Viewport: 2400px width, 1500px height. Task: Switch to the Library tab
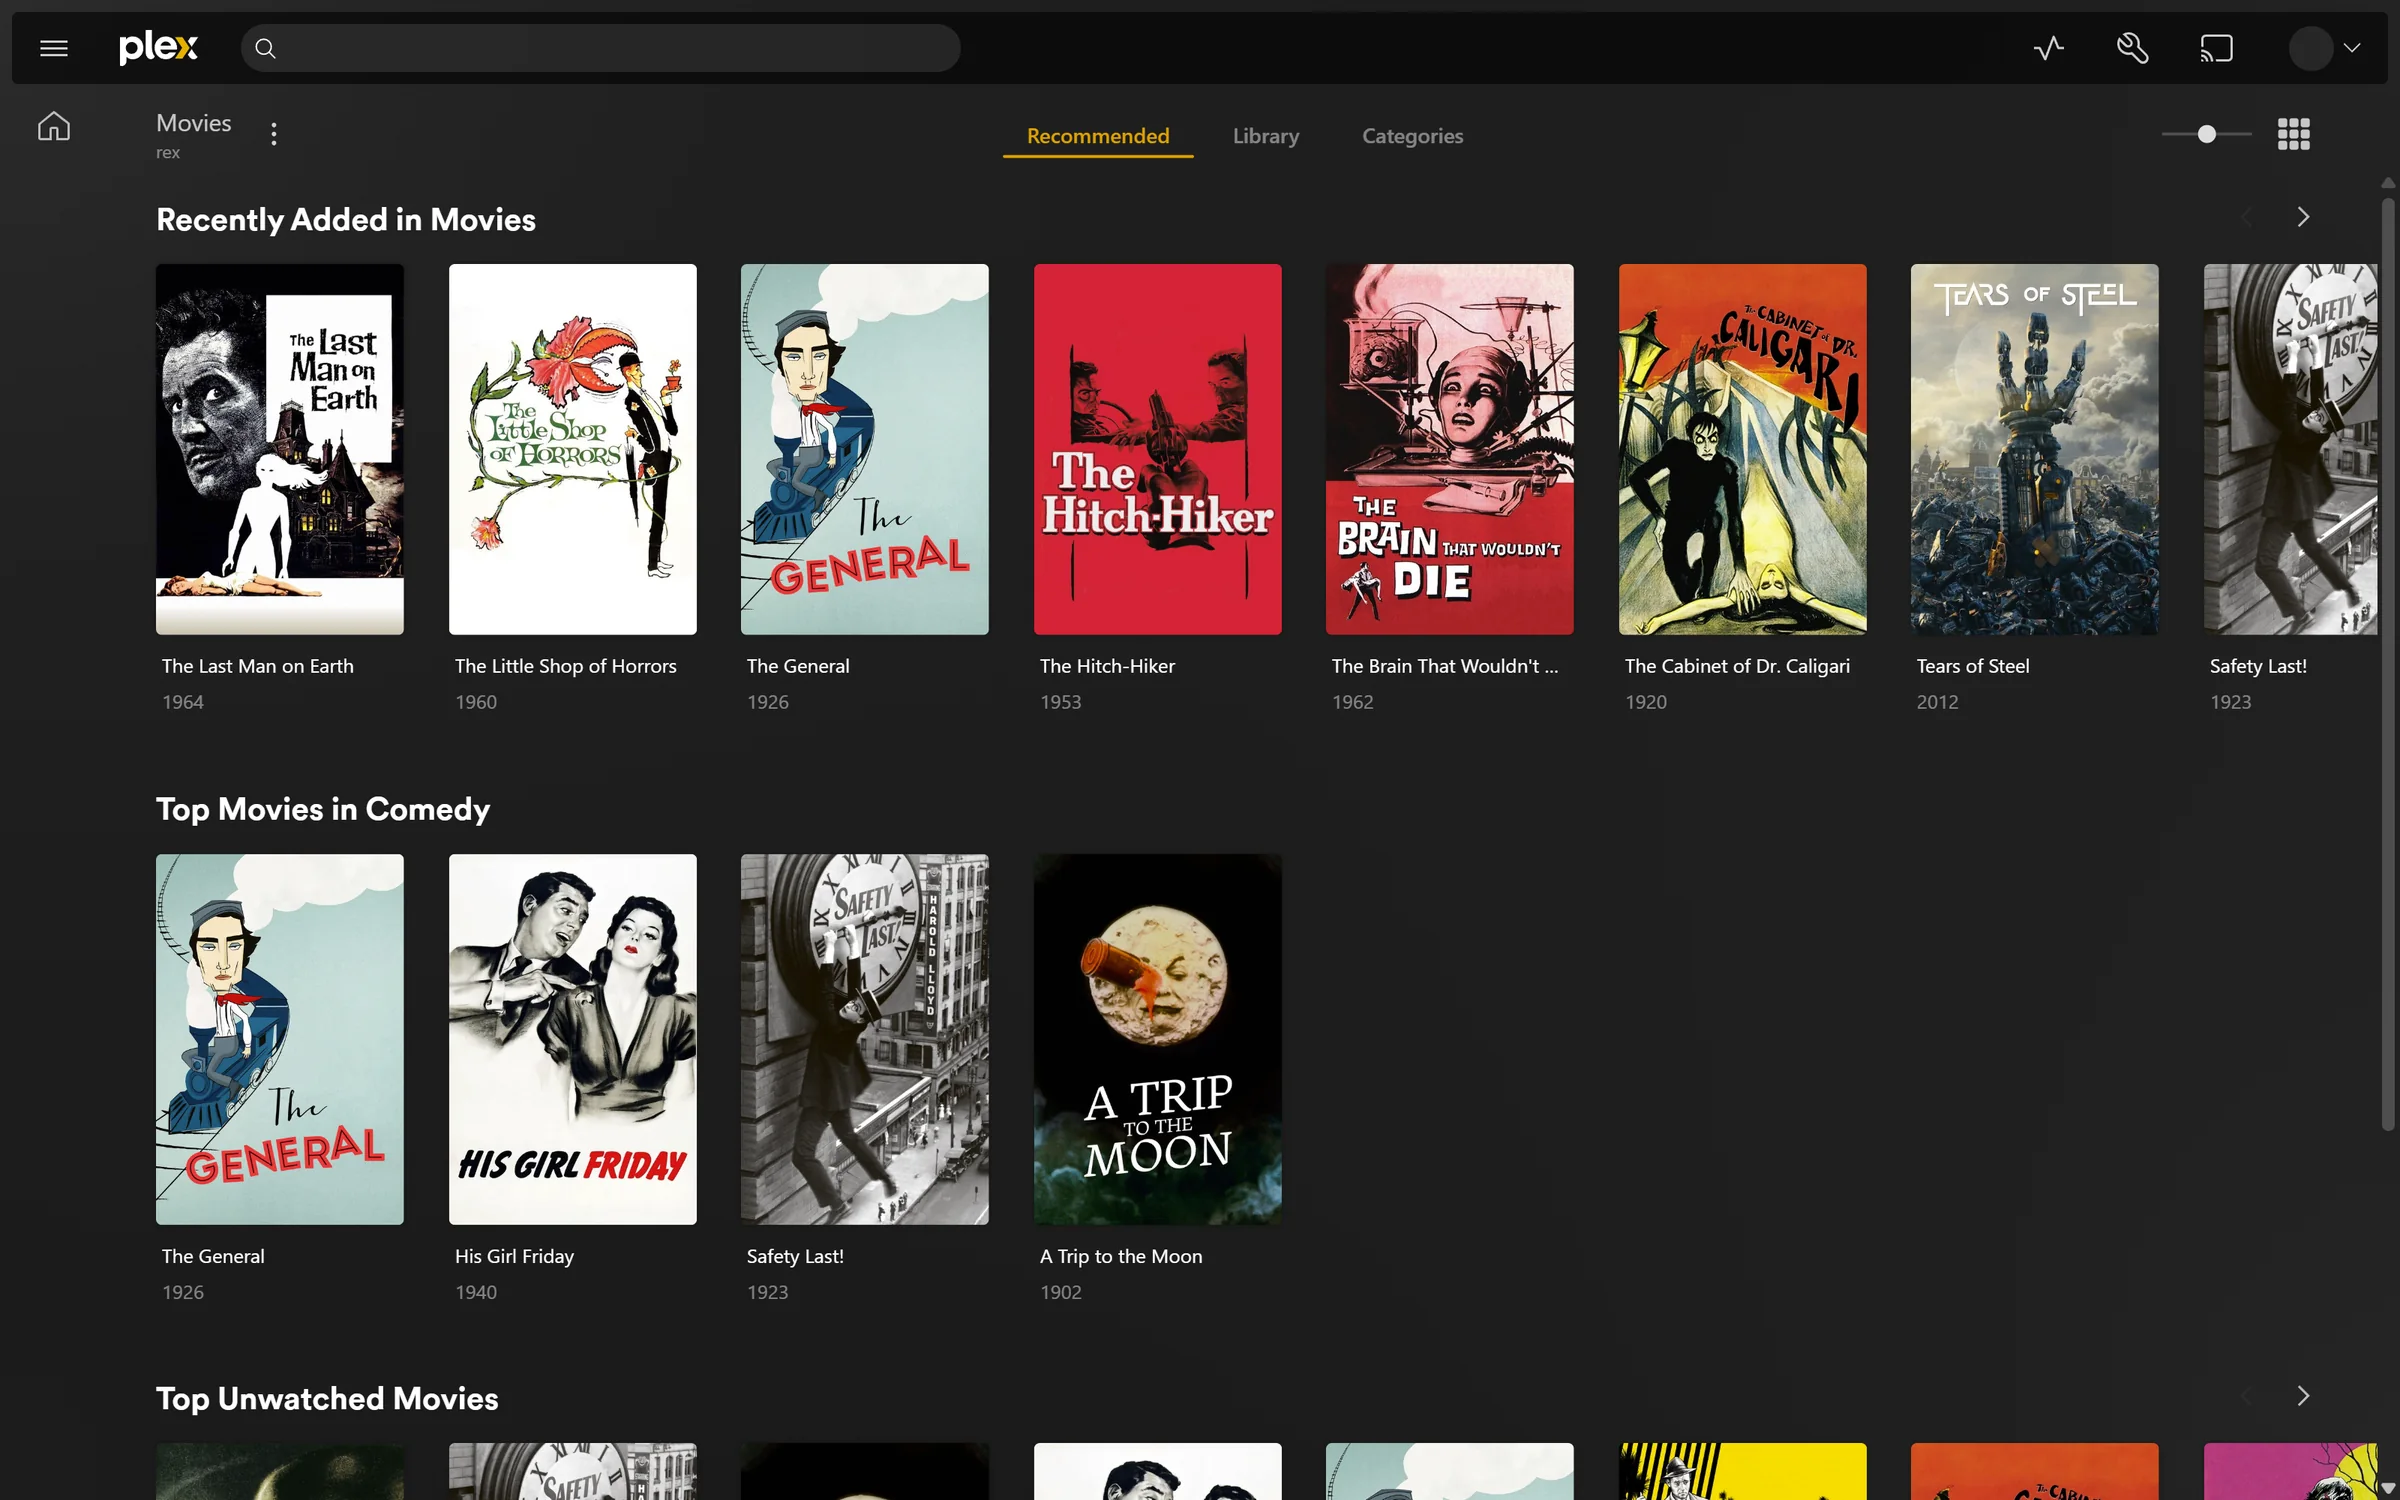point(1265,136)
